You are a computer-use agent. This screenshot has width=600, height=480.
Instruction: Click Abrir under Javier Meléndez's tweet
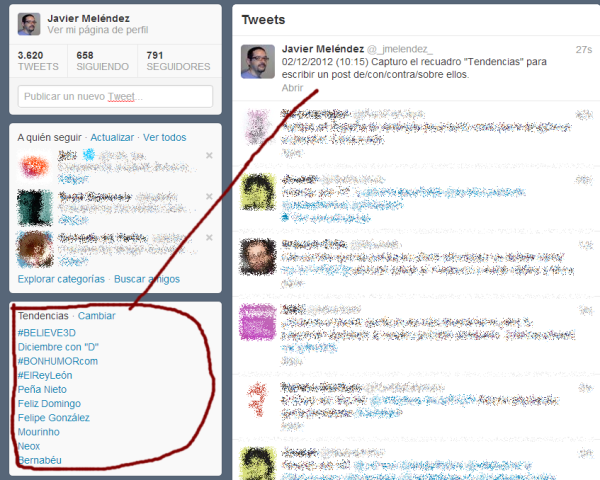(x=292, y=88)
